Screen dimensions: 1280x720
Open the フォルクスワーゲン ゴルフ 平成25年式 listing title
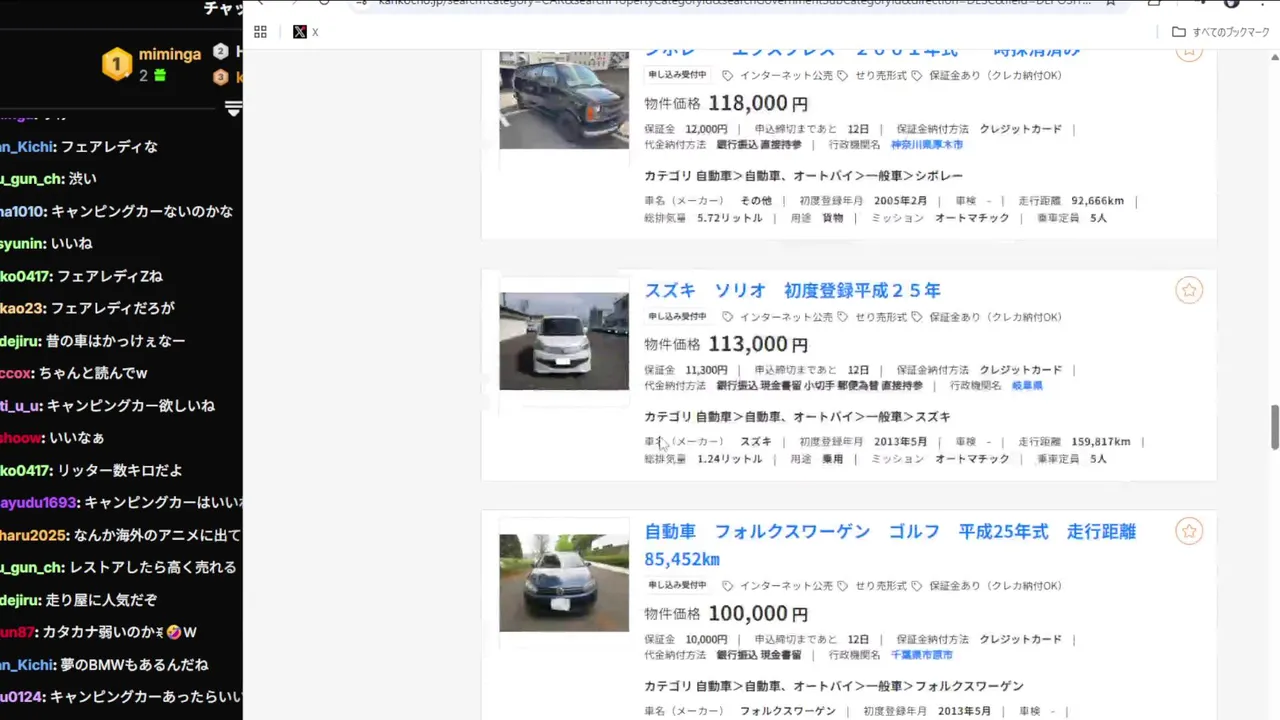[890, 545]
